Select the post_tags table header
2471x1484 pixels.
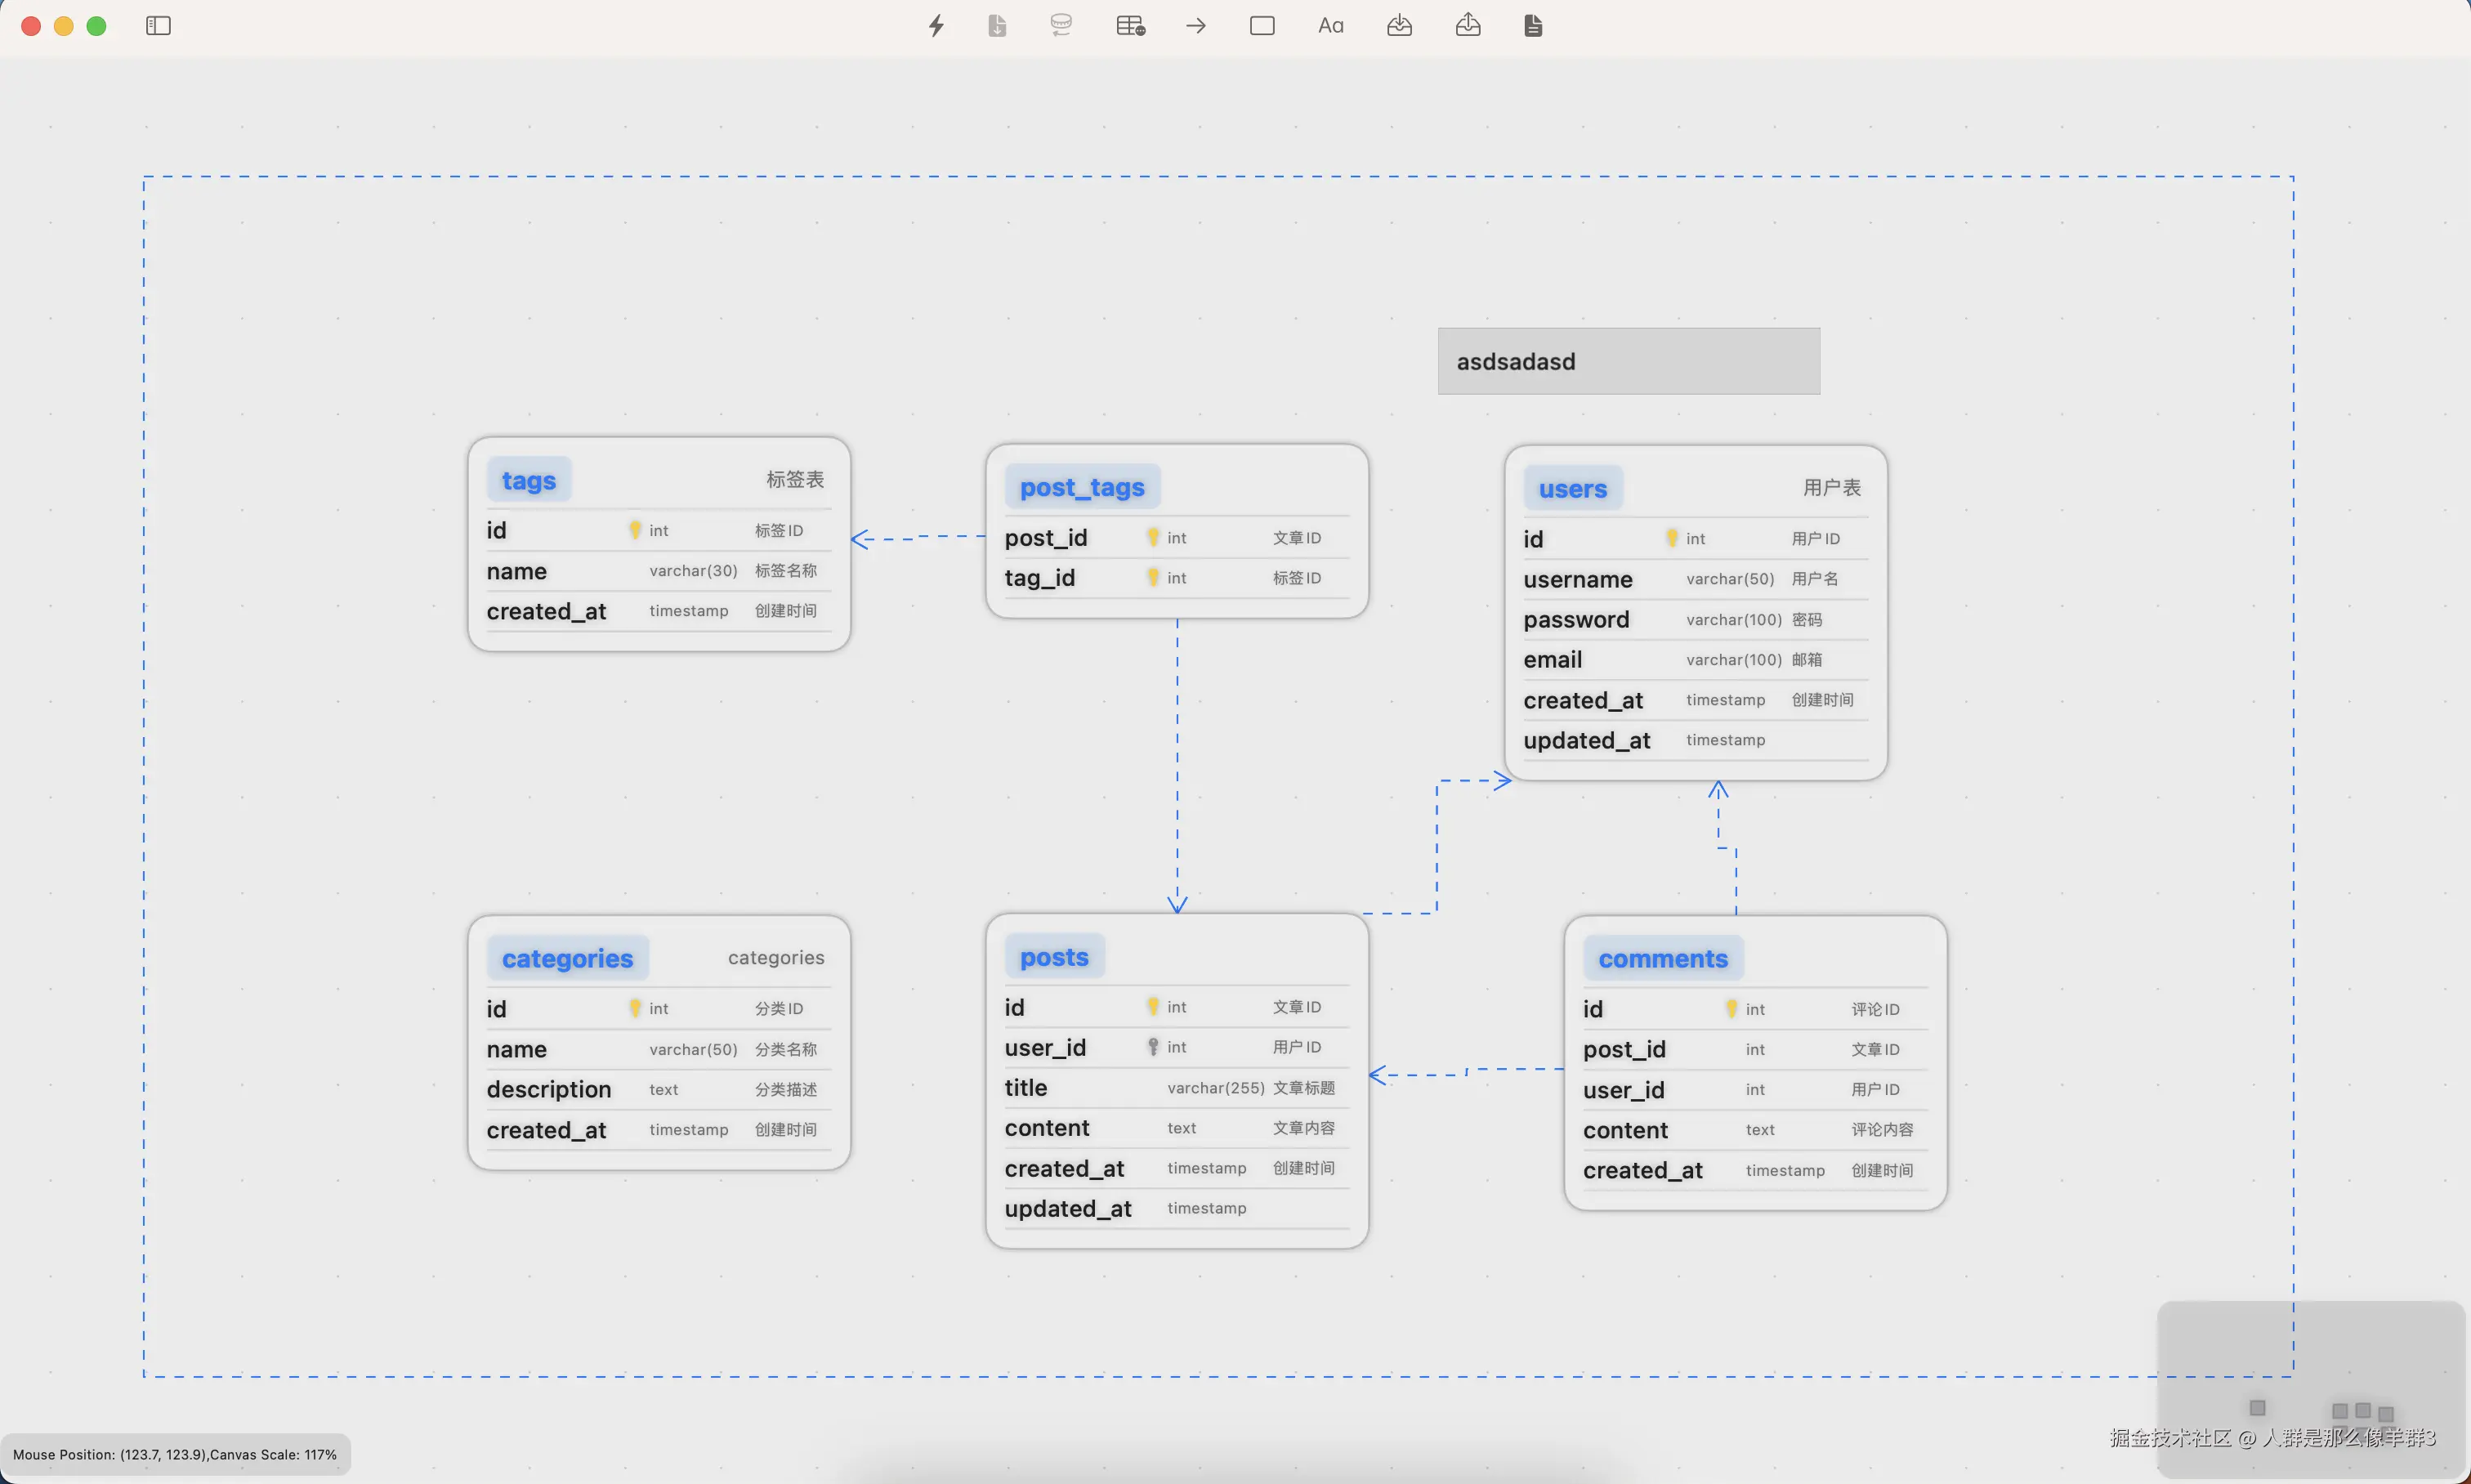(1082, 488)
